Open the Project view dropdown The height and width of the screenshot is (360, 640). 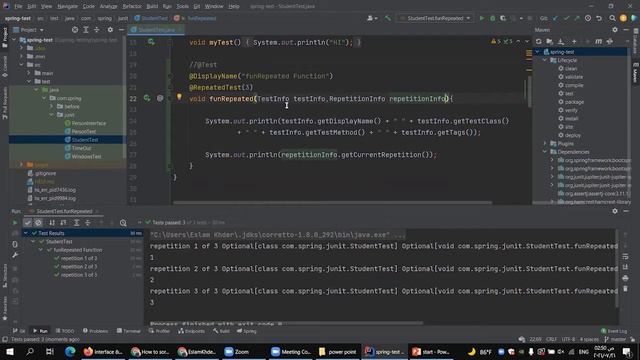click(29, 30)
